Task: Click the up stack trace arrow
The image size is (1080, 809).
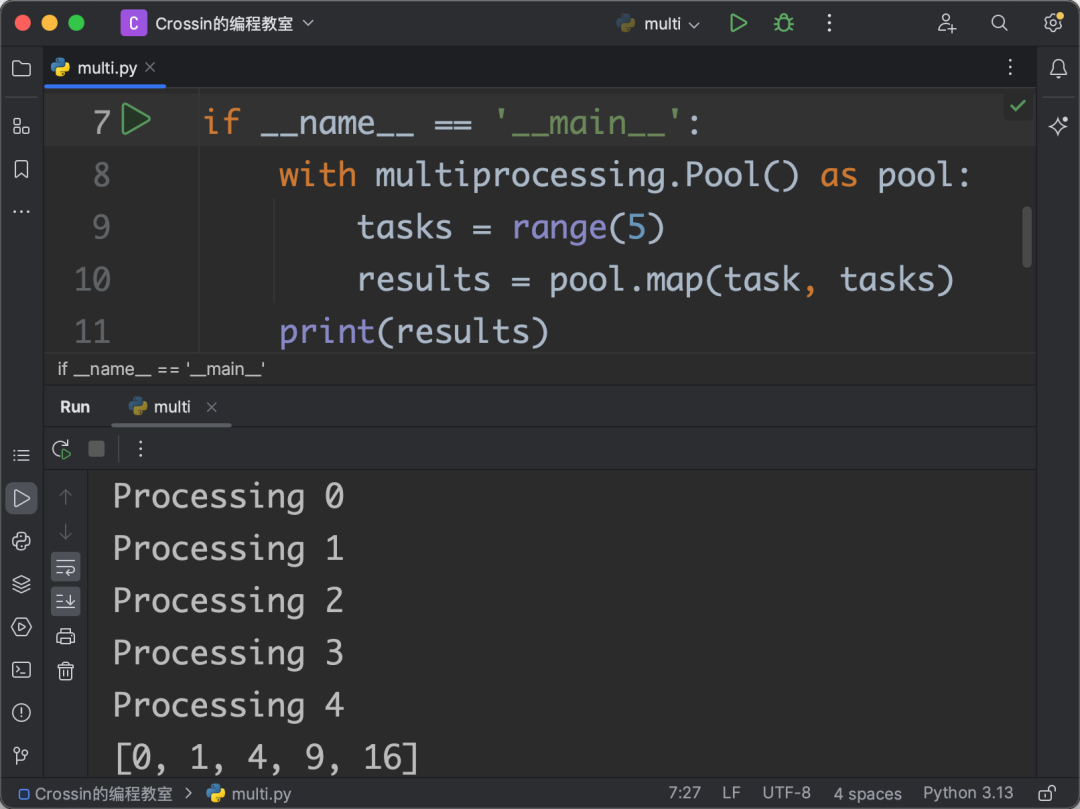Action: [x=65, y=497]
